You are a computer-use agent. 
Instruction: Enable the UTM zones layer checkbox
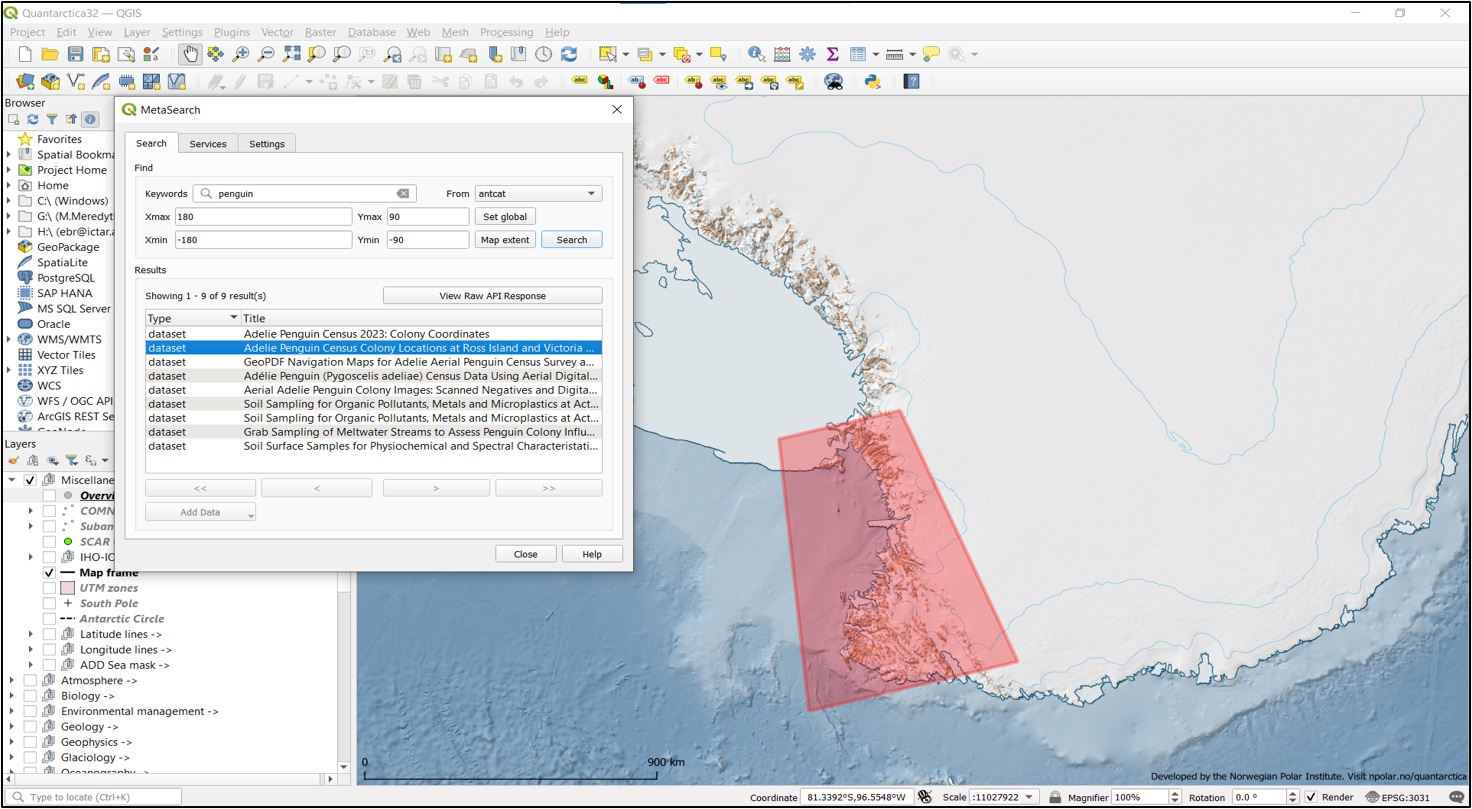[x=49, y=588]
